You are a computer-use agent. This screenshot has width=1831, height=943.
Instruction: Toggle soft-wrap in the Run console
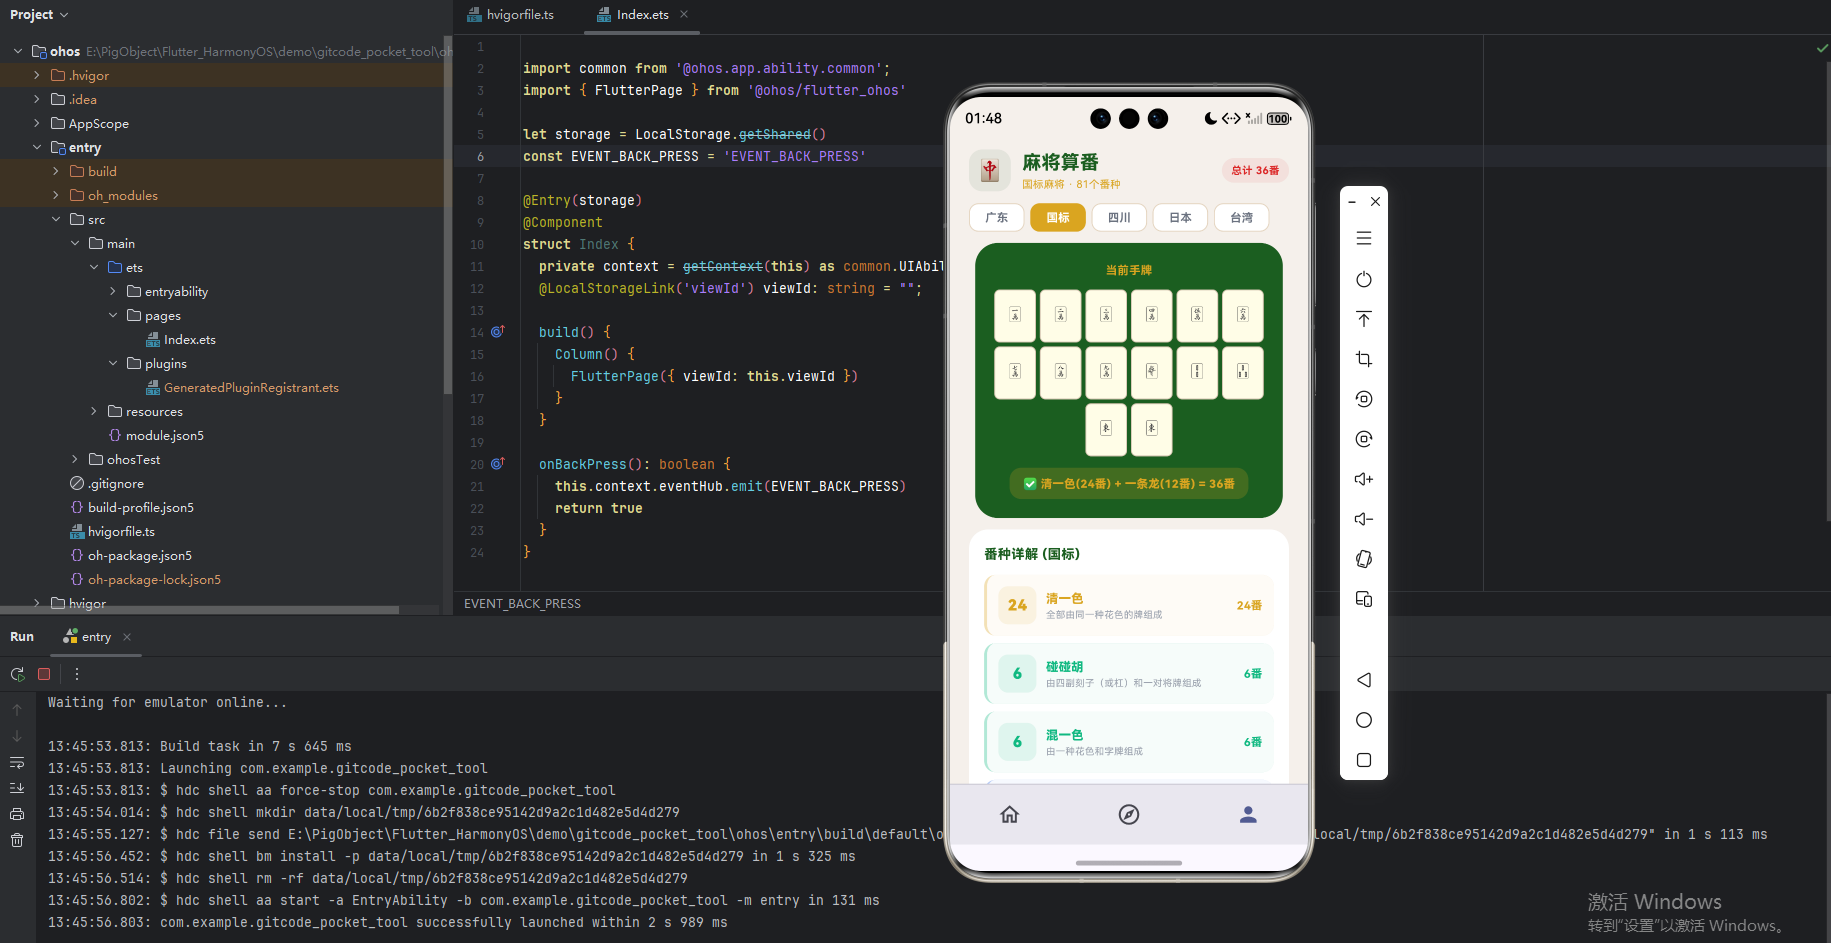click(17, 762)
